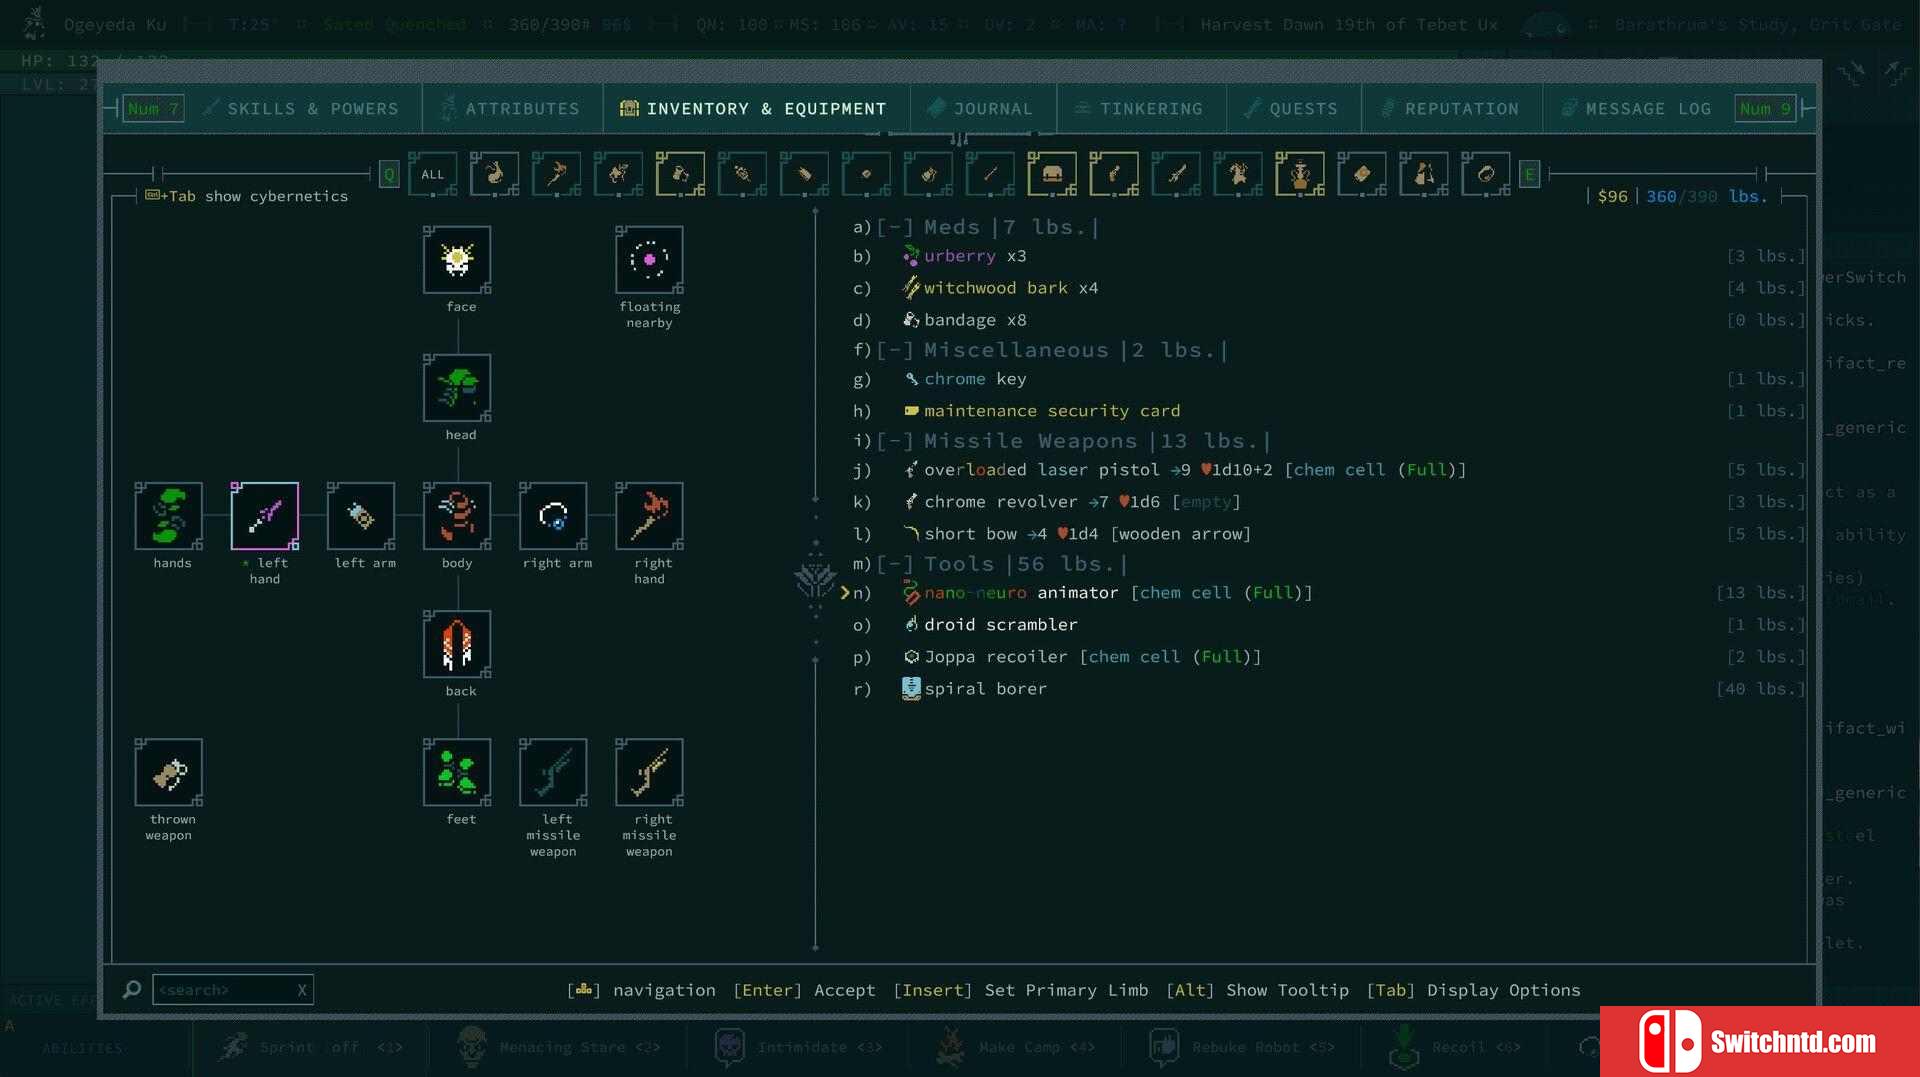The height and width of the screenshot is (1077, 1920).
Task: Select the bandage x8 row
Action: tap(1329, 320)
